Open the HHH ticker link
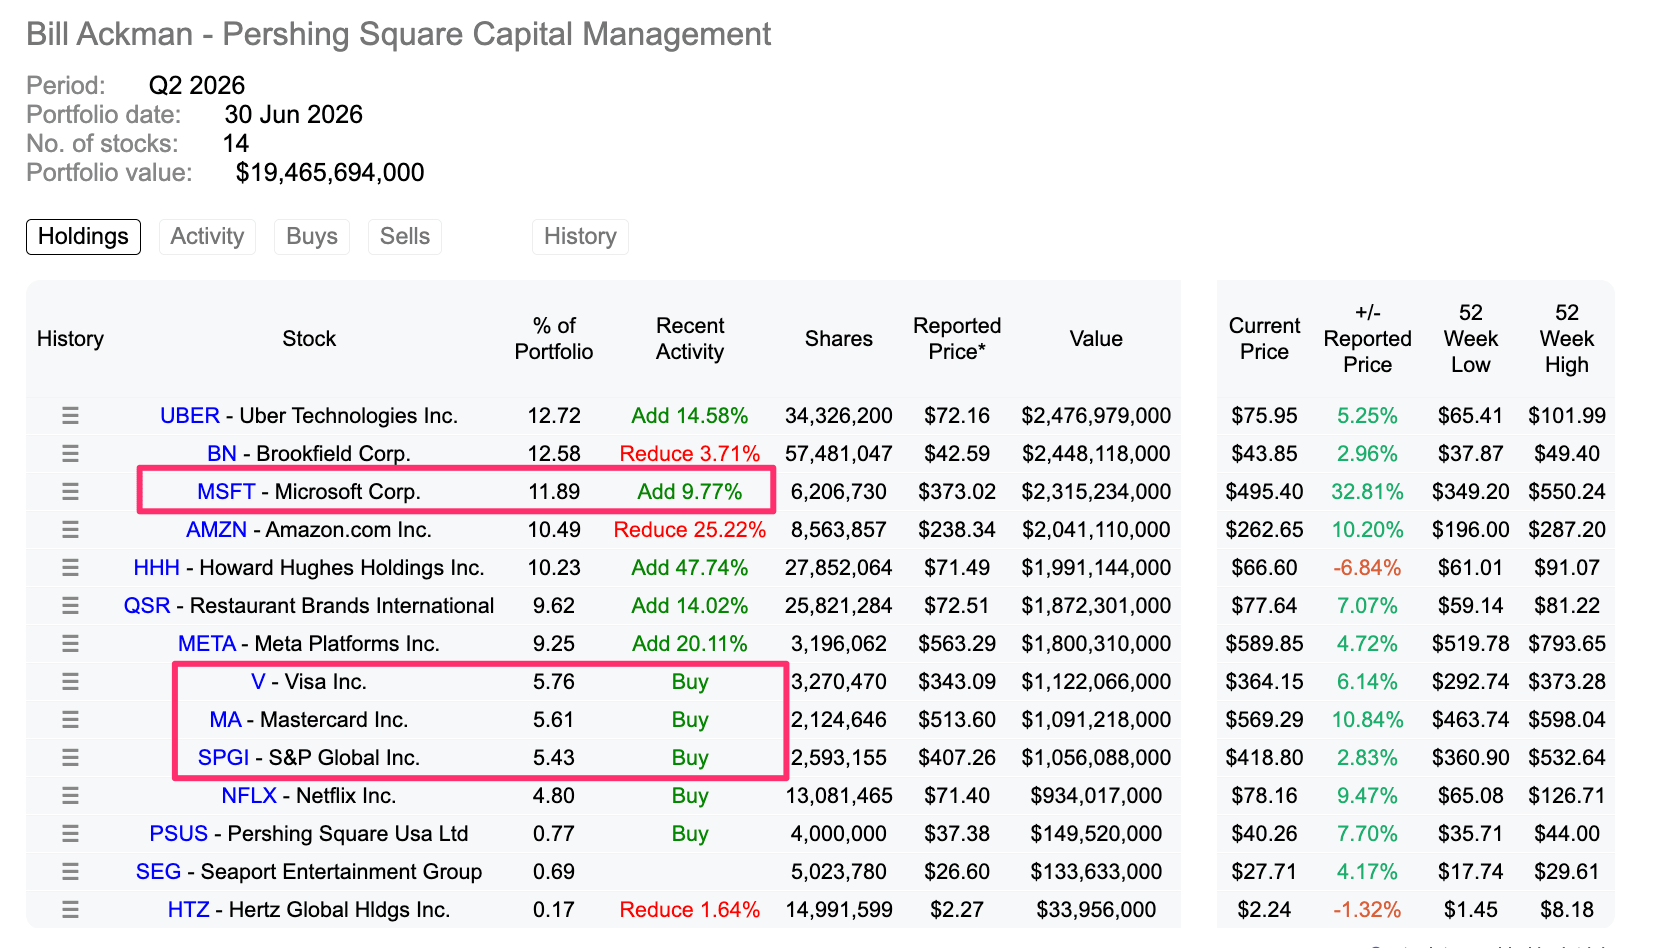Image resolution: width=1680 pixels, height=948 pixels. (157, 567)
